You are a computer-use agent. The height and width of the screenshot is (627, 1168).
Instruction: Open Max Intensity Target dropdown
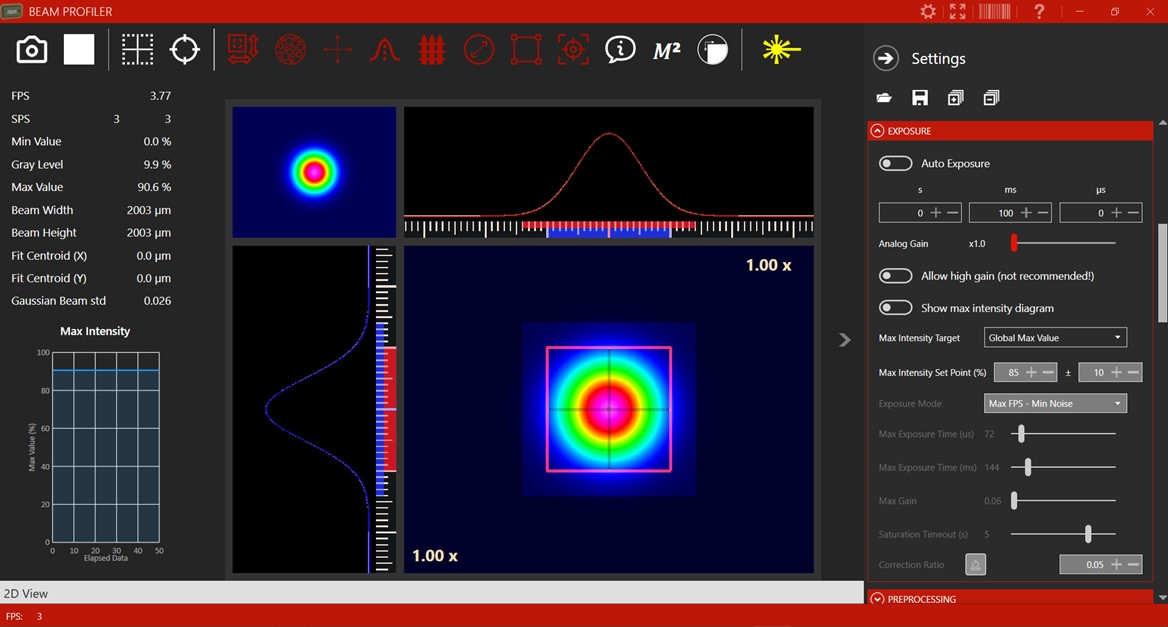click(x=1055, y=337)
